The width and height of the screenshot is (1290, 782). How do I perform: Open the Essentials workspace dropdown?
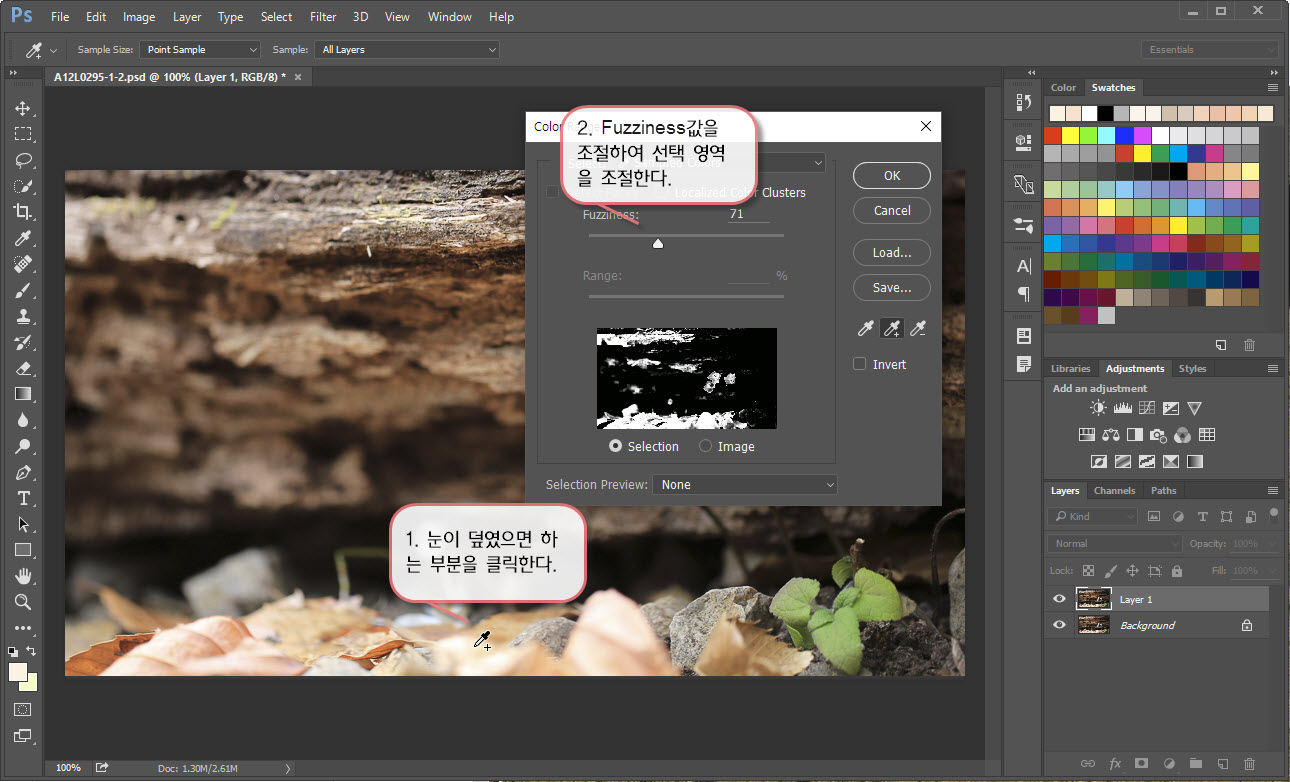pos(1210,49)
